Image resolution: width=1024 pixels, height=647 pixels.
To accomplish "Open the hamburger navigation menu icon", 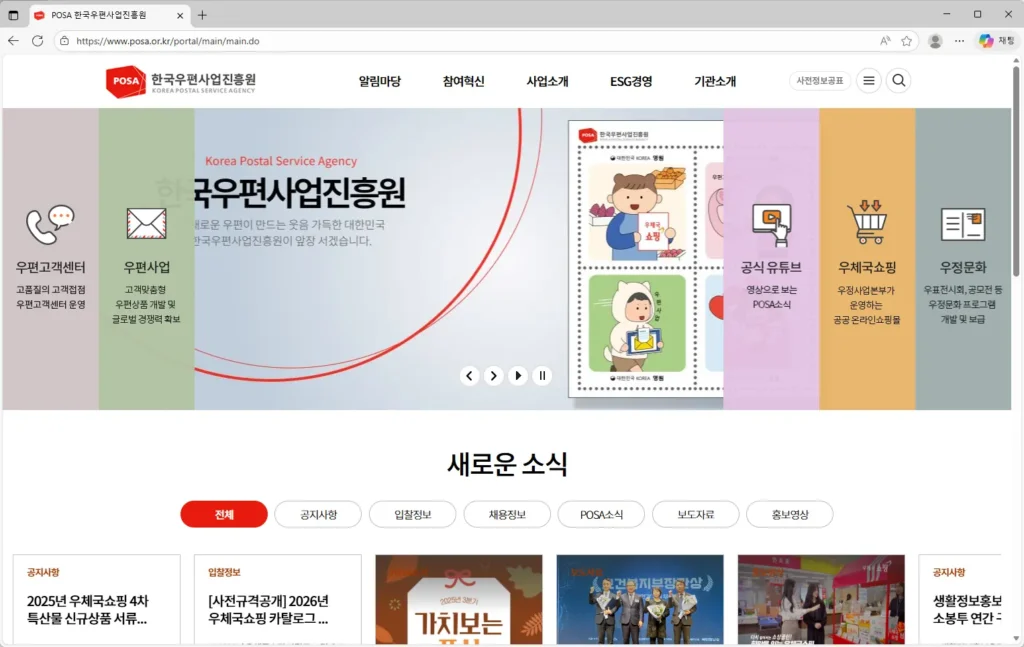I will coord(868,80).
